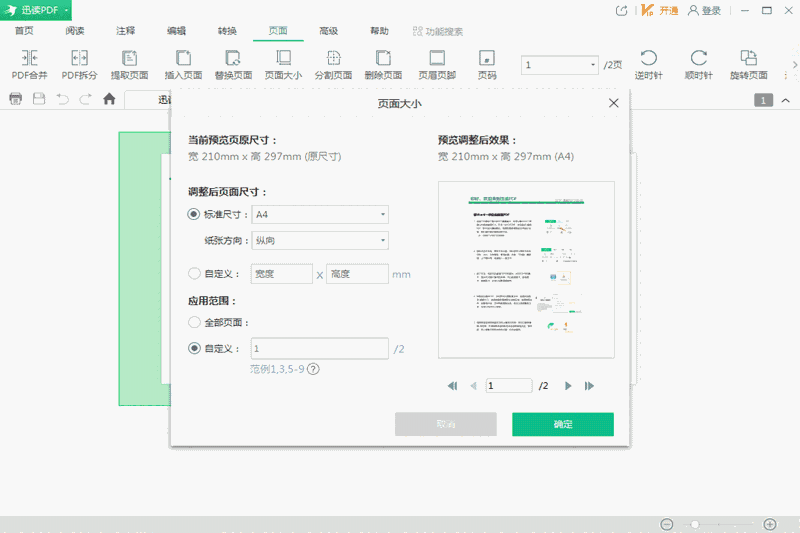Click the 确定 confirm button
The height and width of the screenshot is (533, 800).
(563, 424)
